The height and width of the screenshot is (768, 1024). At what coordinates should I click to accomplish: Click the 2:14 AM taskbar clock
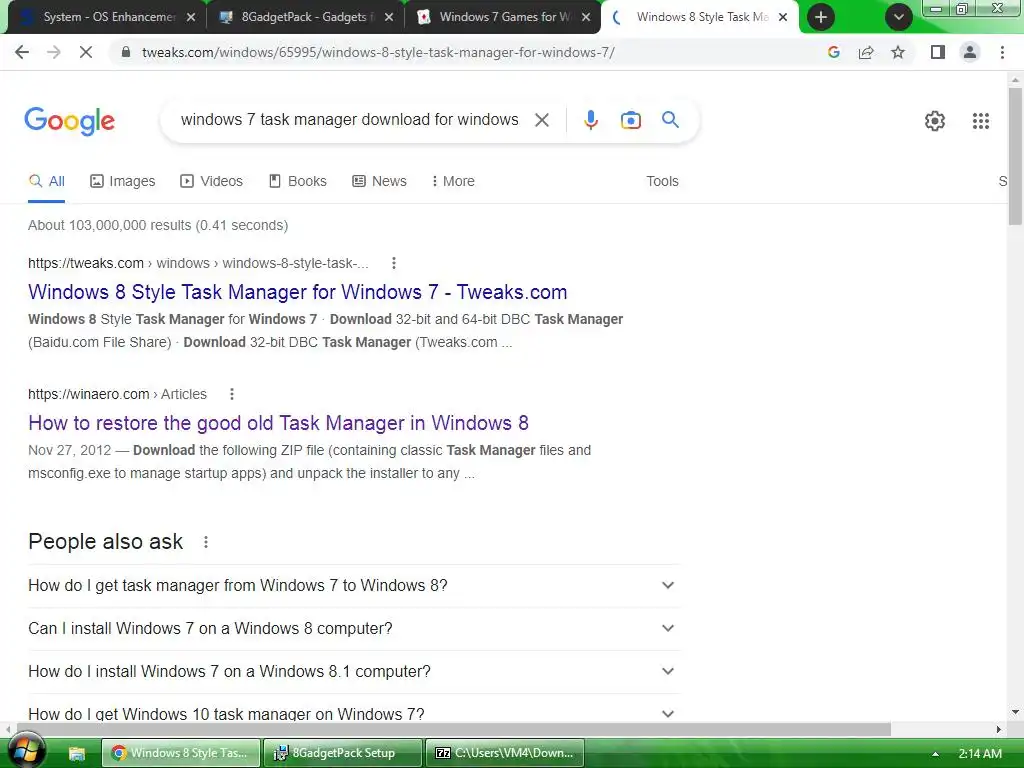(980, 754)
